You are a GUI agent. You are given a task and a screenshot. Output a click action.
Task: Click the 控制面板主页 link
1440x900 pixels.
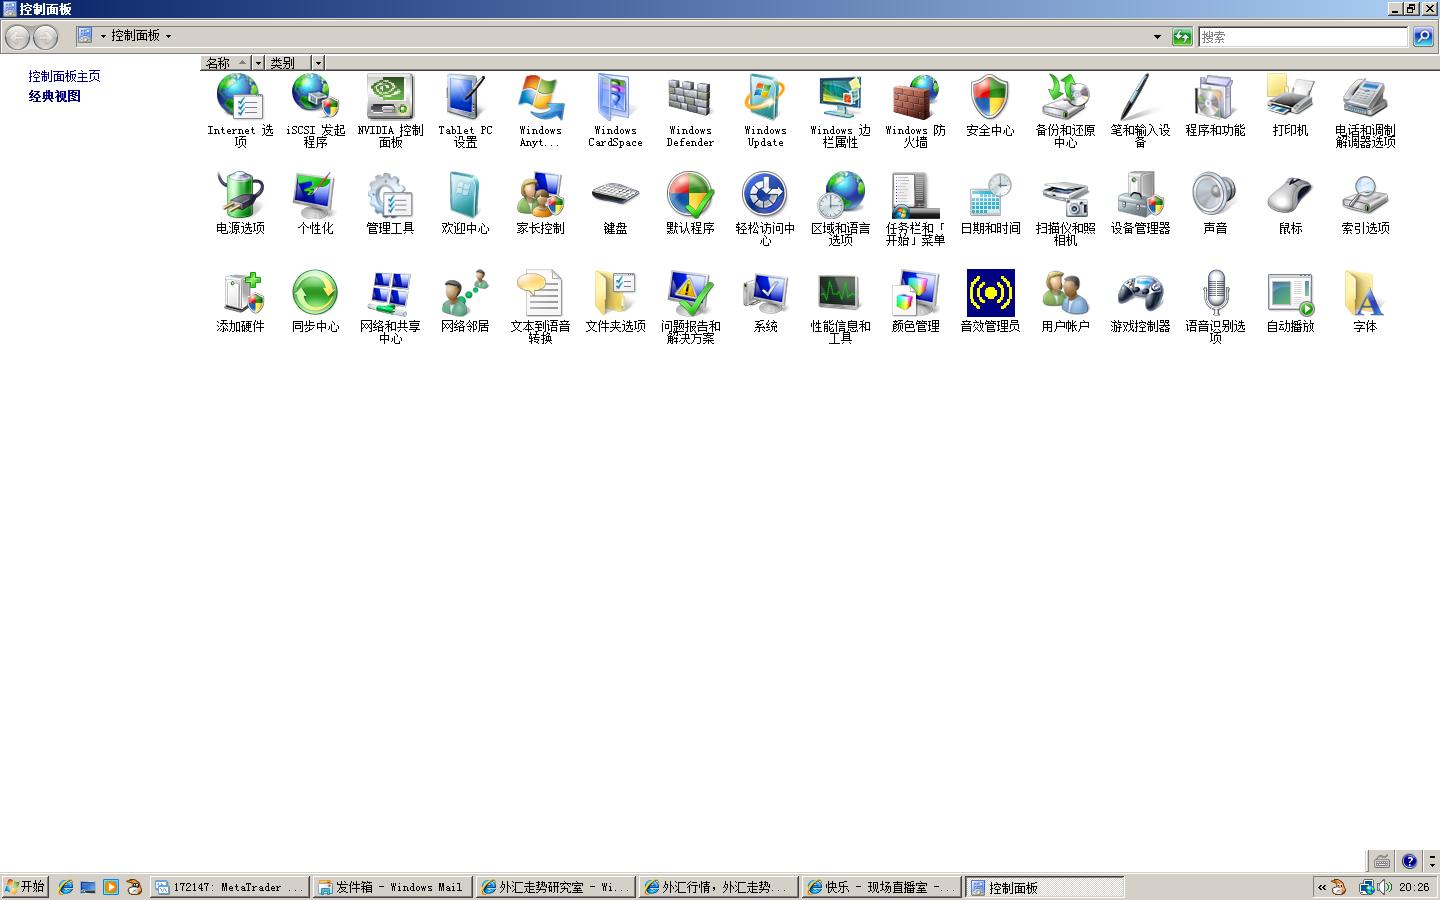64,76
